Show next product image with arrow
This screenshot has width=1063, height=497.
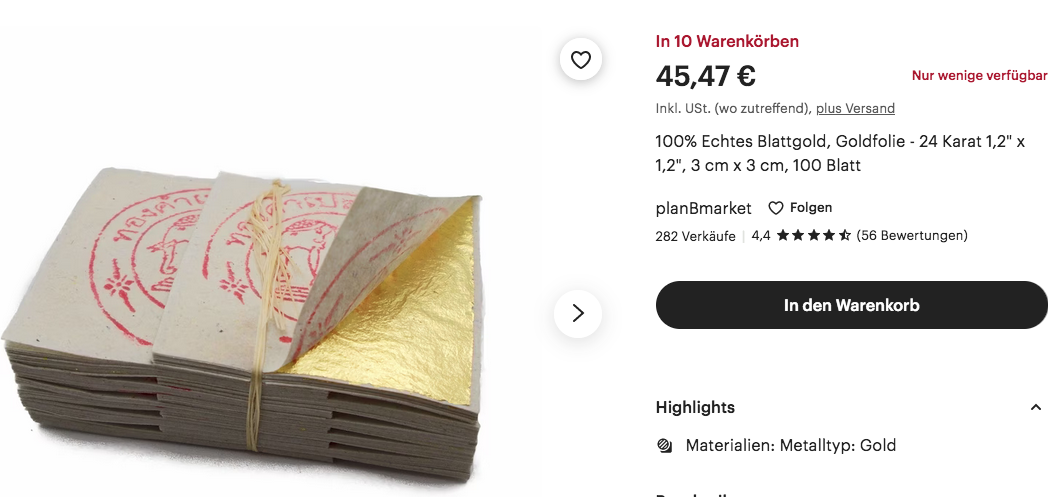tap(578, 313)
